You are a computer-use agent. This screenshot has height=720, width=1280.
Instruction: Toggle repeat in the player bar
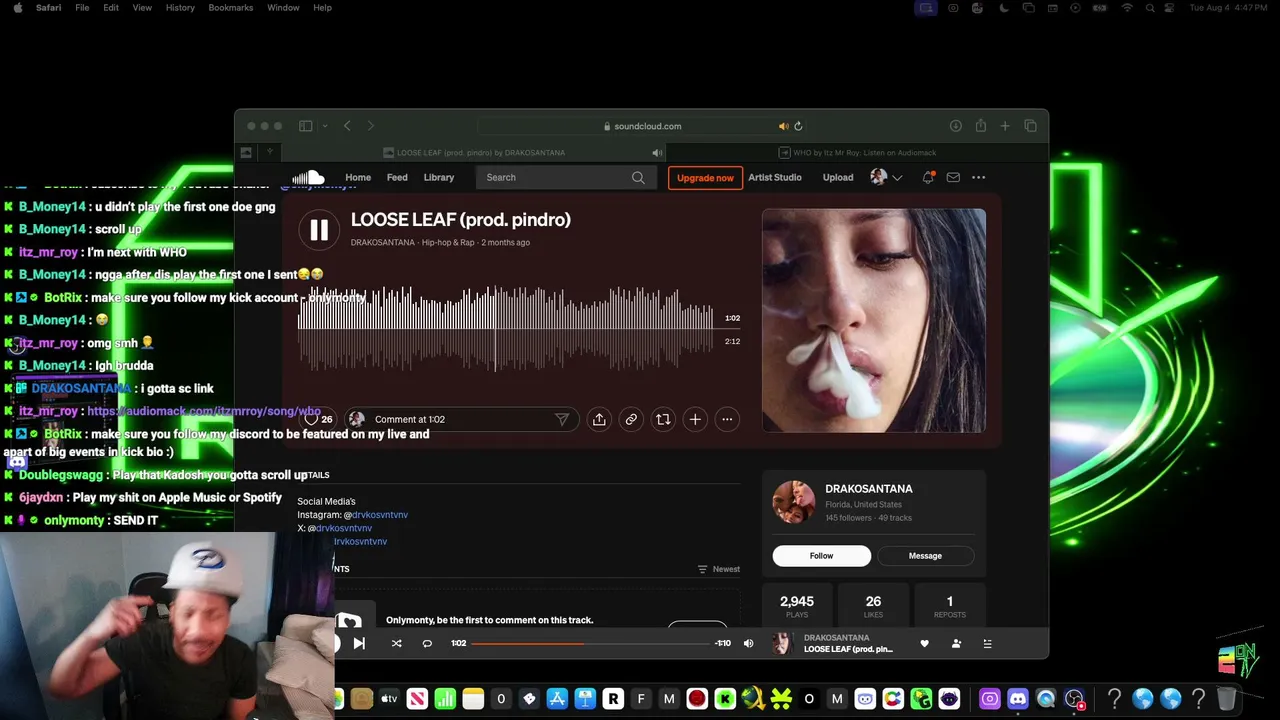click(427, 643)
